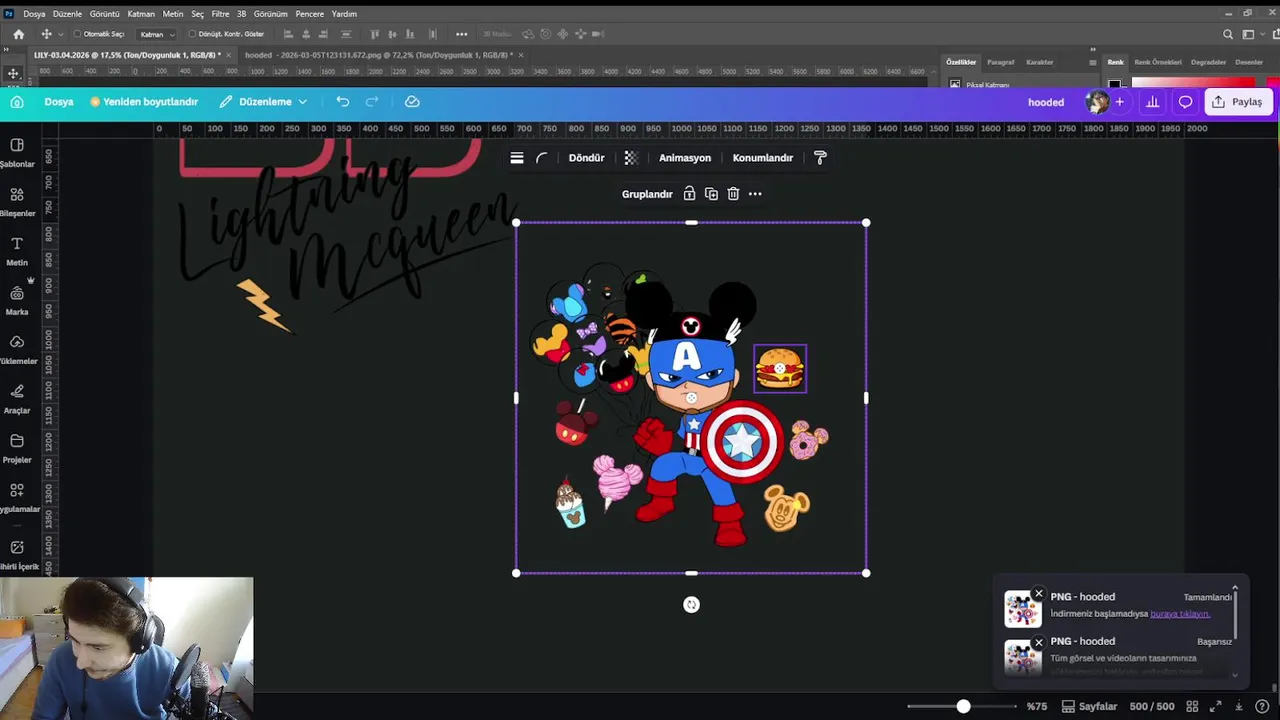1280x720 pixels.
Task: Click the Canva zoom slider handle
Action: [x=963, y=706]
